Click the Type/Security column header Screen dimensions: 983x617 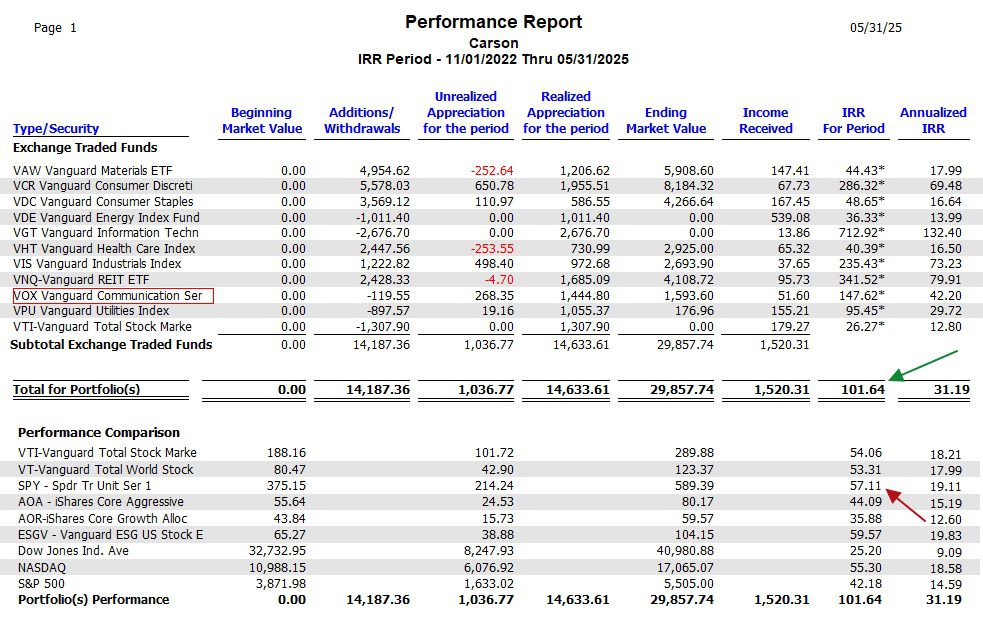coord(56,129)
